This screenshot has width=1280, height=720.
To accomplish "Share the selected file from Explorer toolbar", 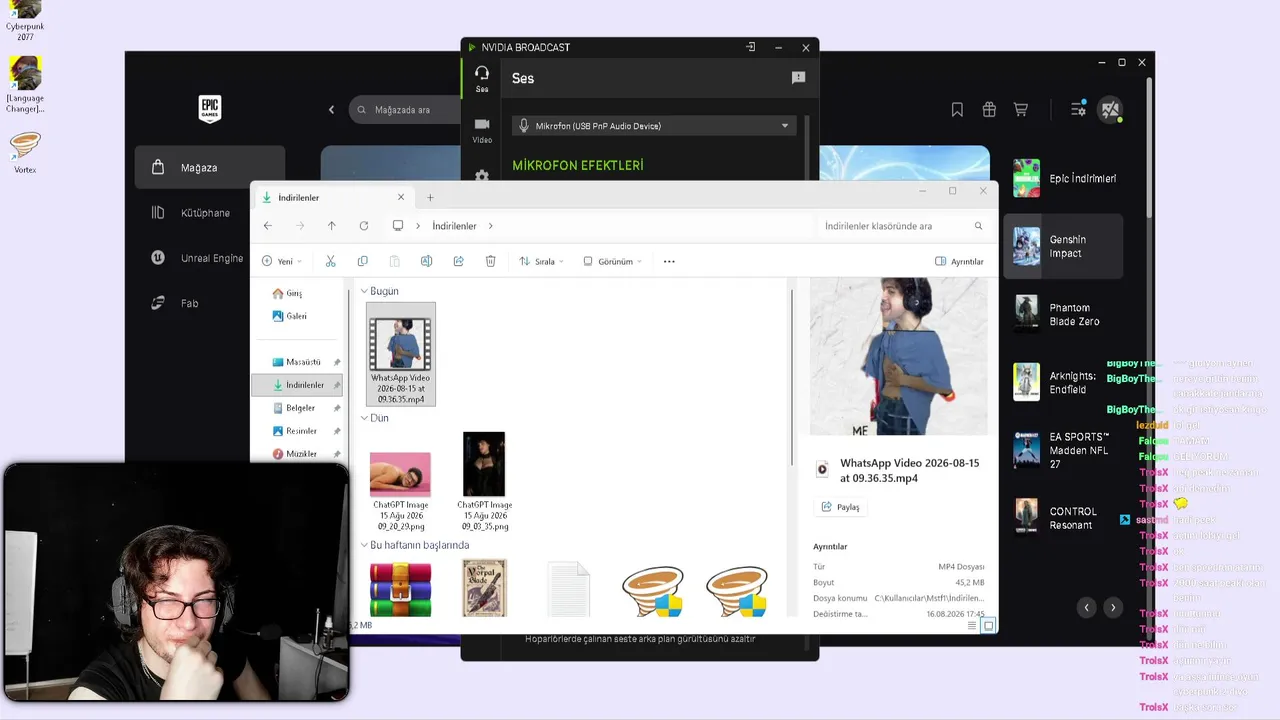I will pyautogui.click(x=458, y=261).
